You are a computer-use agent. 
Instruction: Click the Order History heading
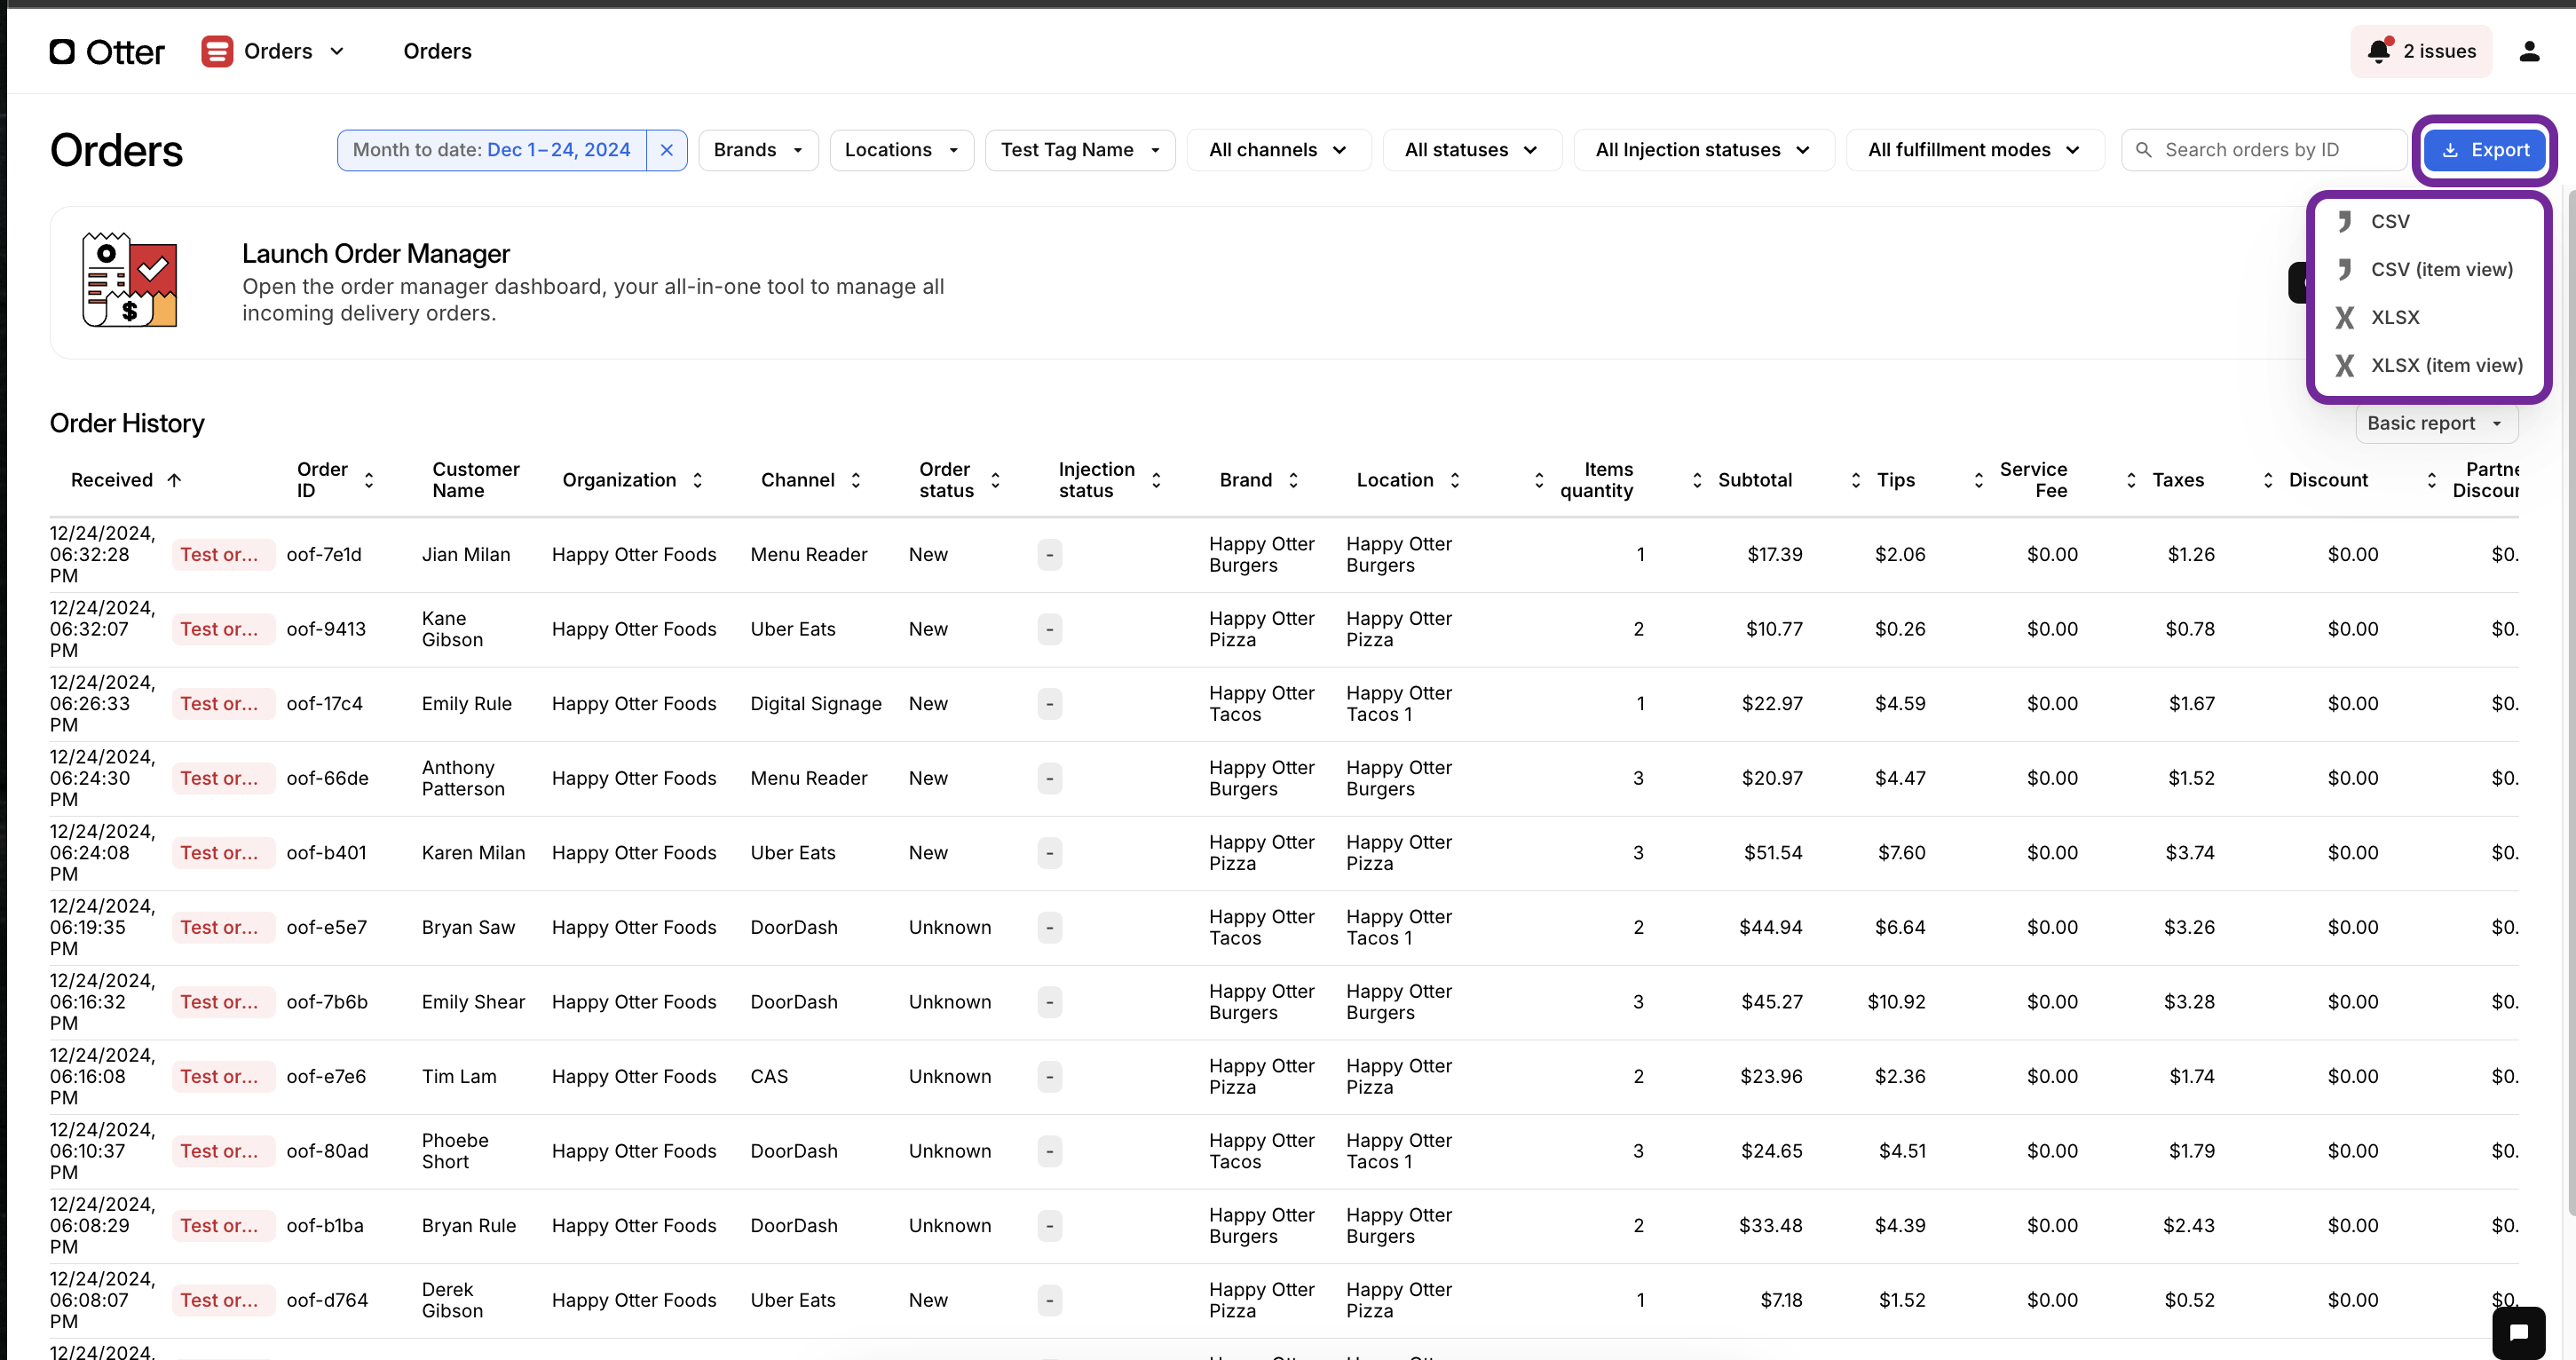(x=127, y=424)
